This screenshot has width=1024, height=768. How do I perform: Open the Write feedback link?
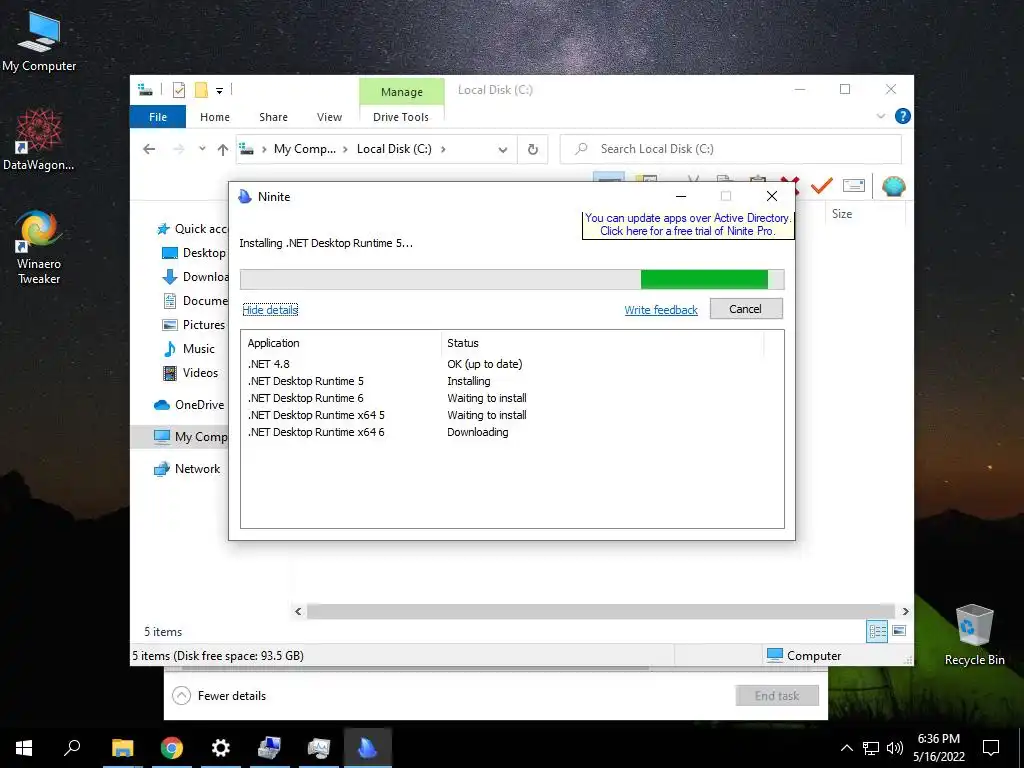point(661,310)
